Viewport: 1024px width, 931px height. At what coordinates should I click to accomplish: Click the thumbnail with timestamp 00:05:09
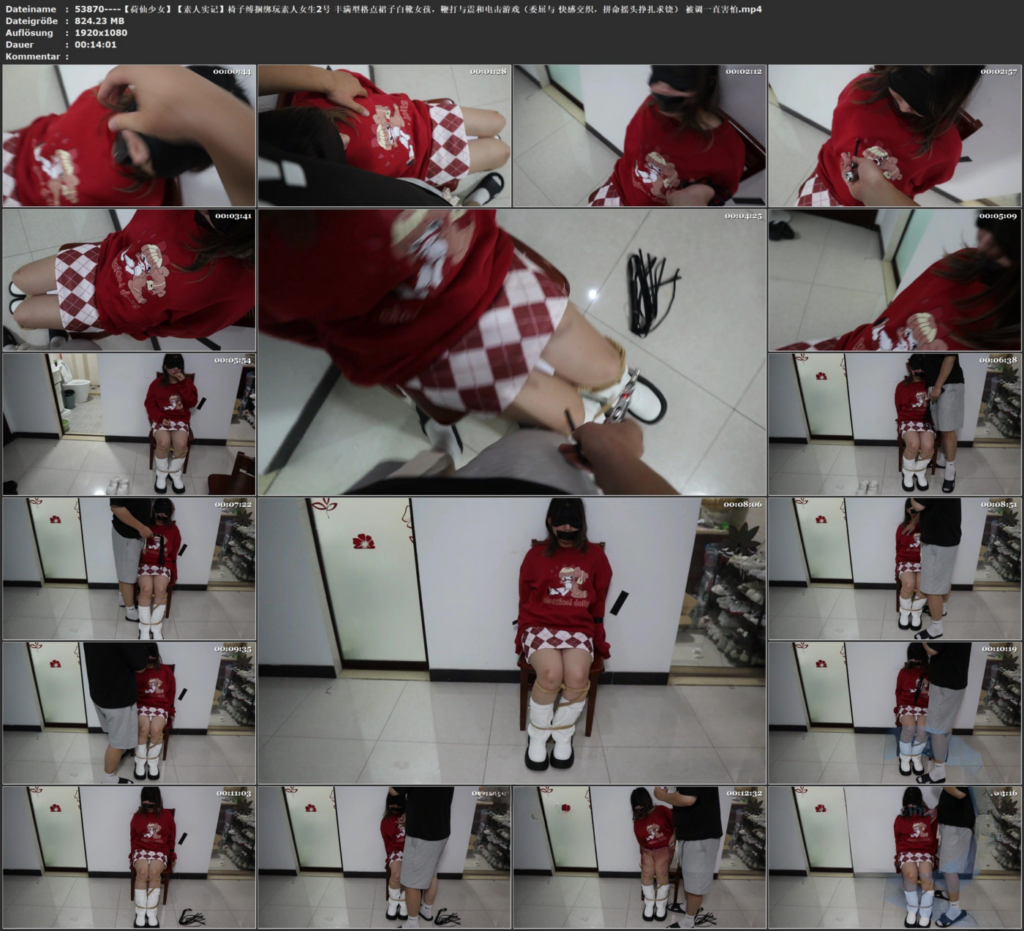[895, 280]
